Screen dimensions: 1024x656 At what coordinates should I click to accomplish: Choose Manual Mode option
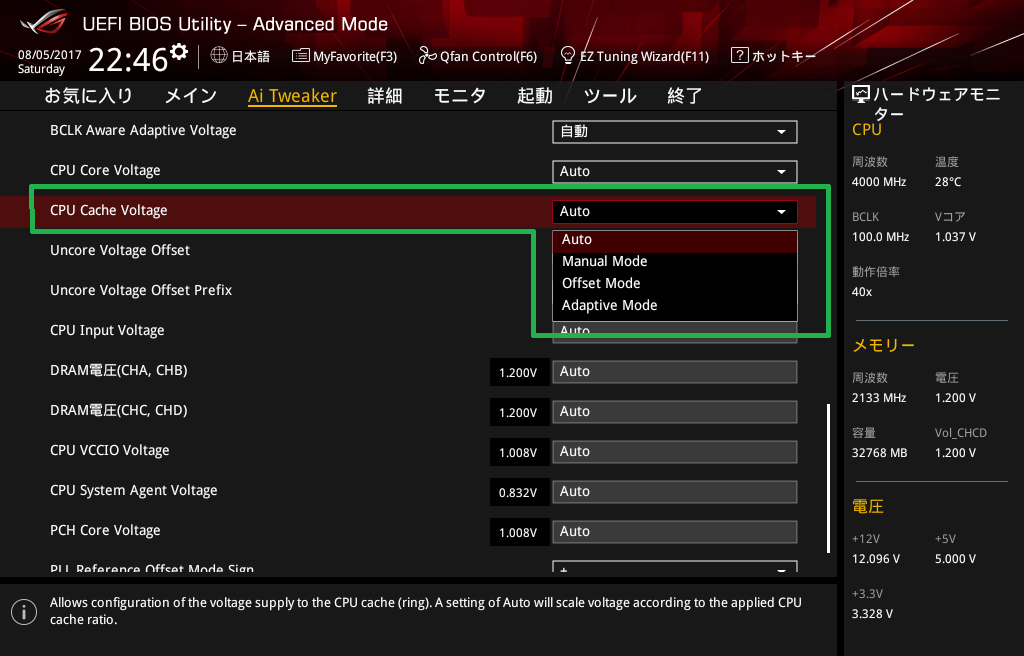click(x=675, y=261)
